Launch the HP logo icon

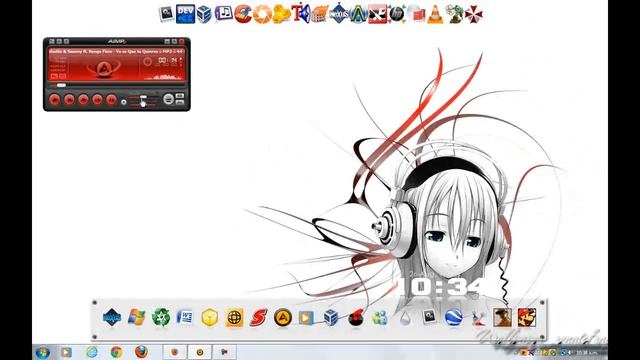396,14
